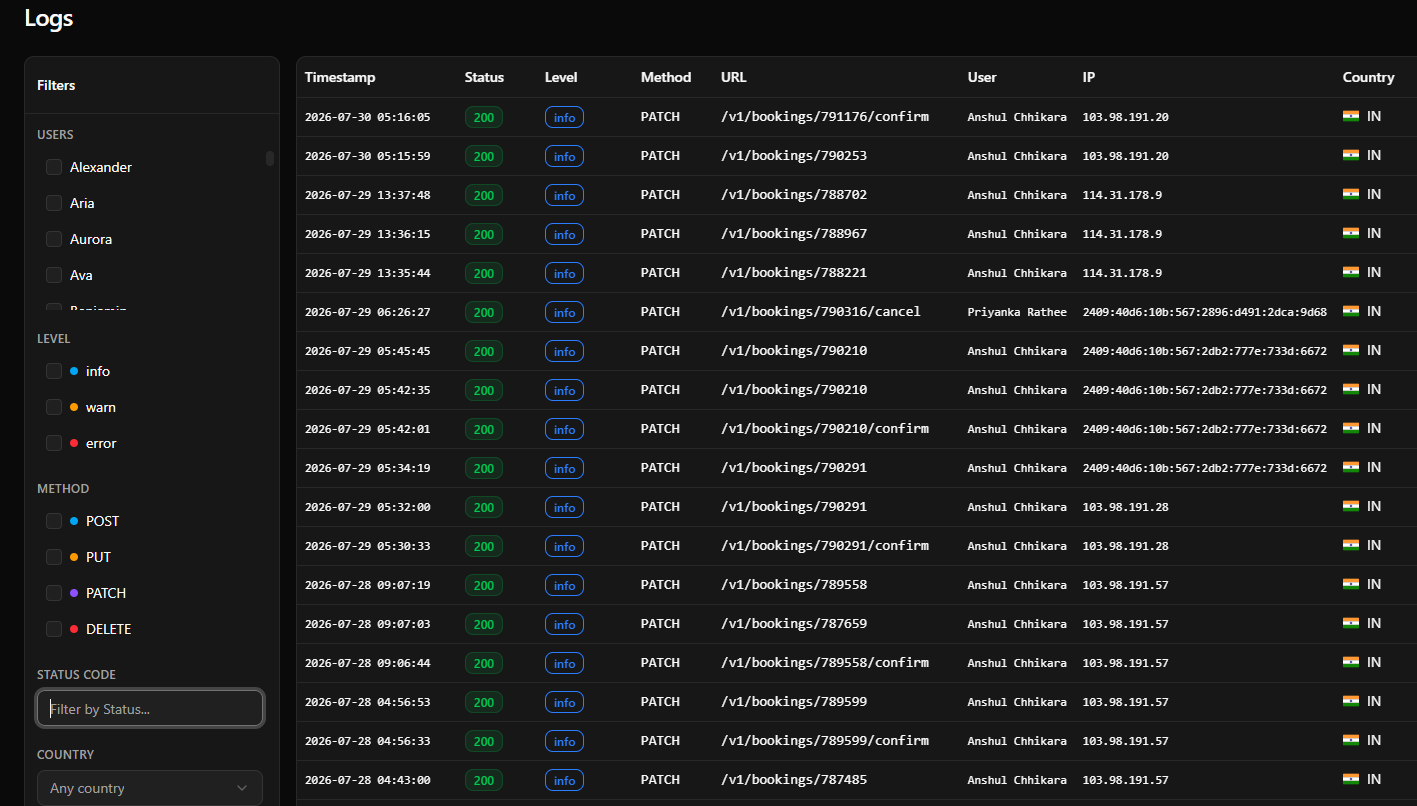The width and height of the screenshot is (1417, 806).
Task: Click PATCH method cell at 05:42:01
Action: click(x=660, y=428)
